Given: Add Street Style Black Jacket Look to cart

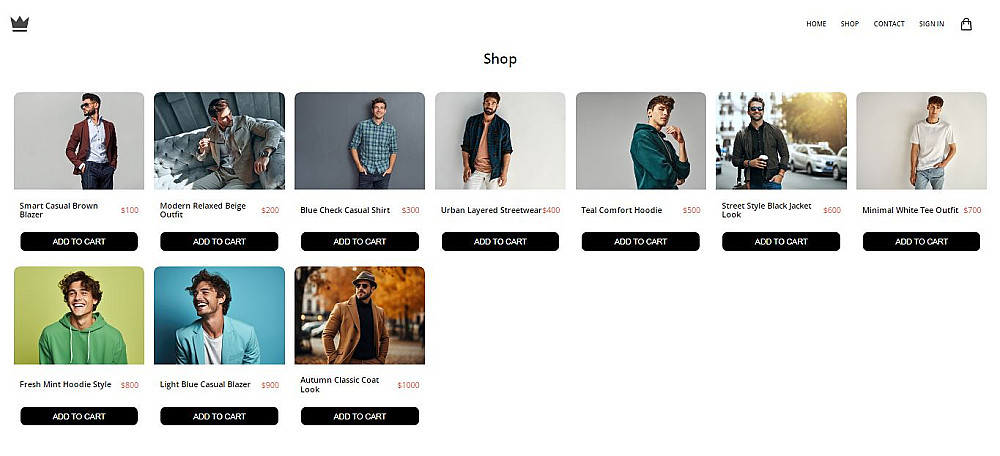Looking at the screenshot, I should tap(781, 241).
